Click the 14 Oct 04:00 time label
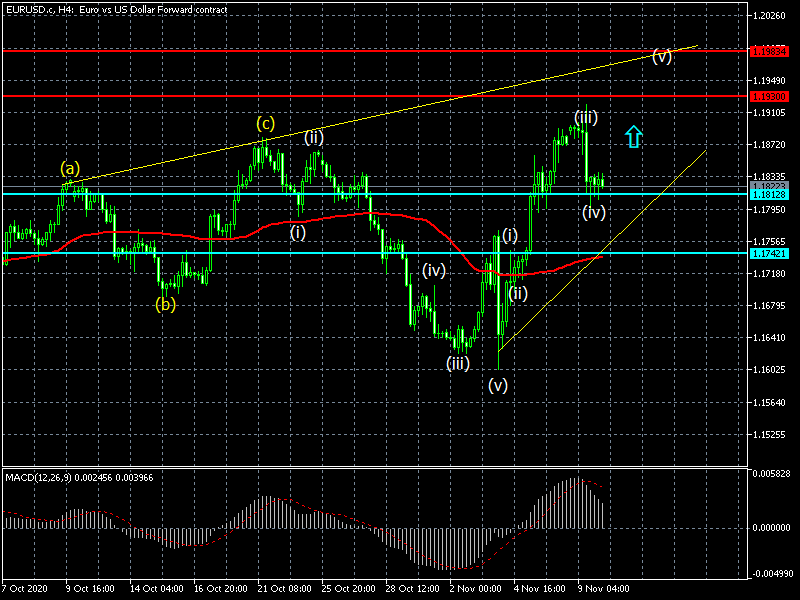This screenshot has height=600, width=800. (156, 588)
